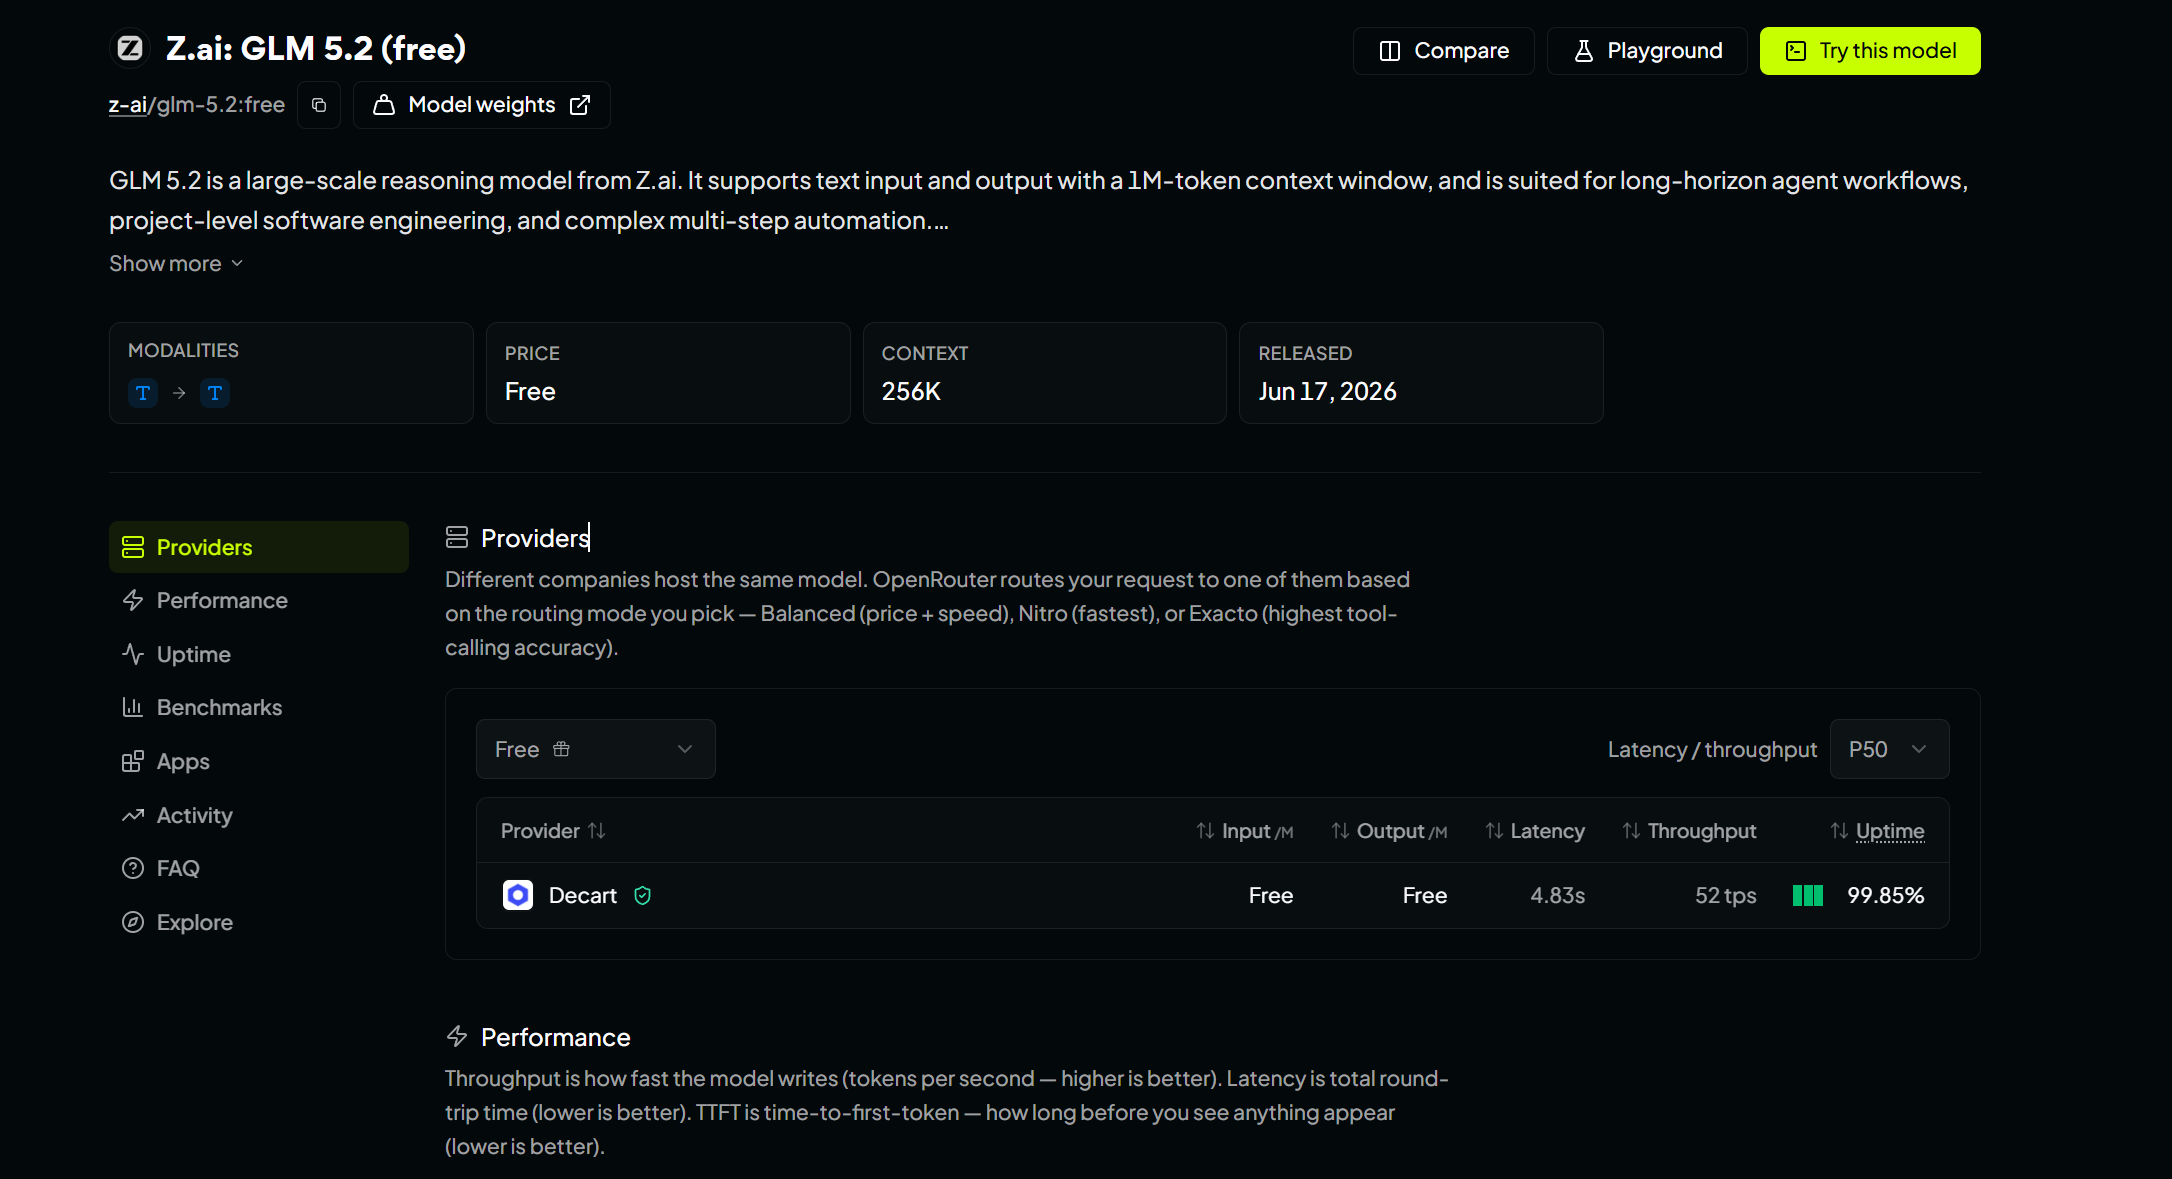This screenshot has height=1179, width=2172.
Task: Click the green verified shield next to Decart
Action: 643,896
